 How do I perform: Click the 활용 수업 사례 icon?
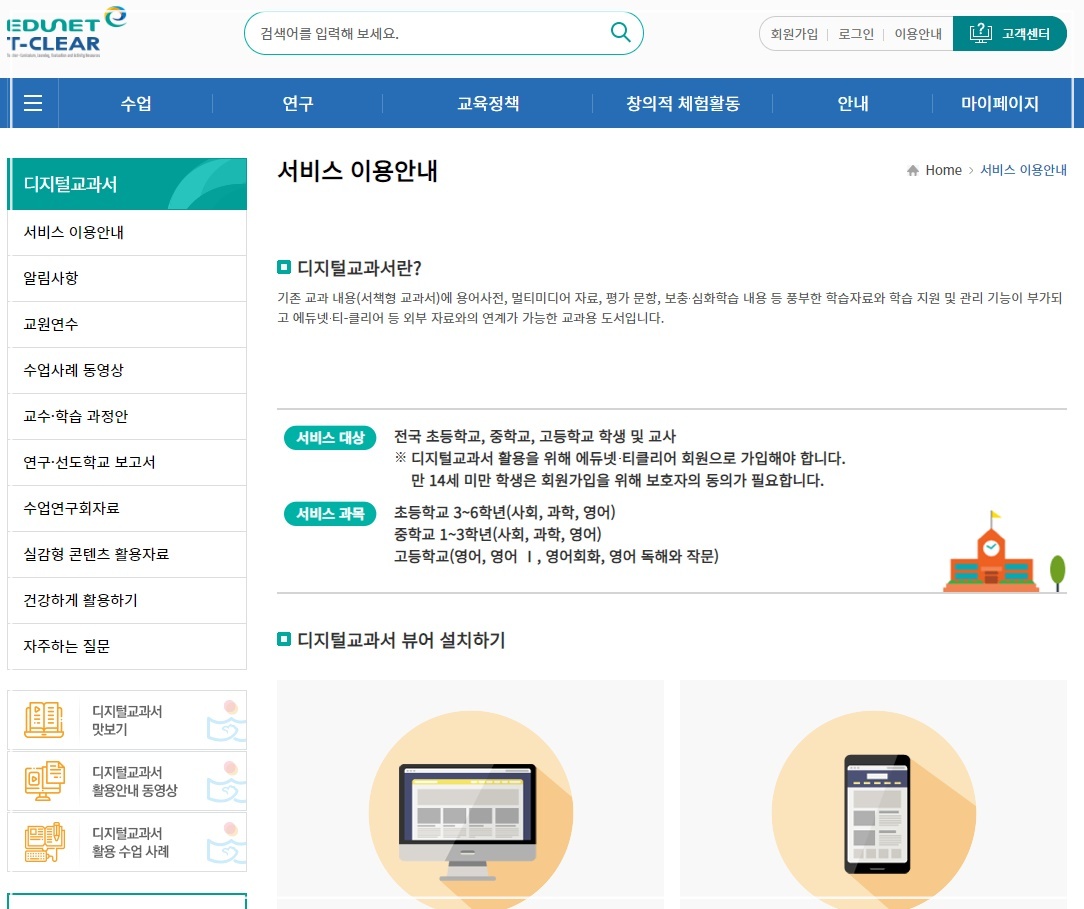(x=44, y=841)
